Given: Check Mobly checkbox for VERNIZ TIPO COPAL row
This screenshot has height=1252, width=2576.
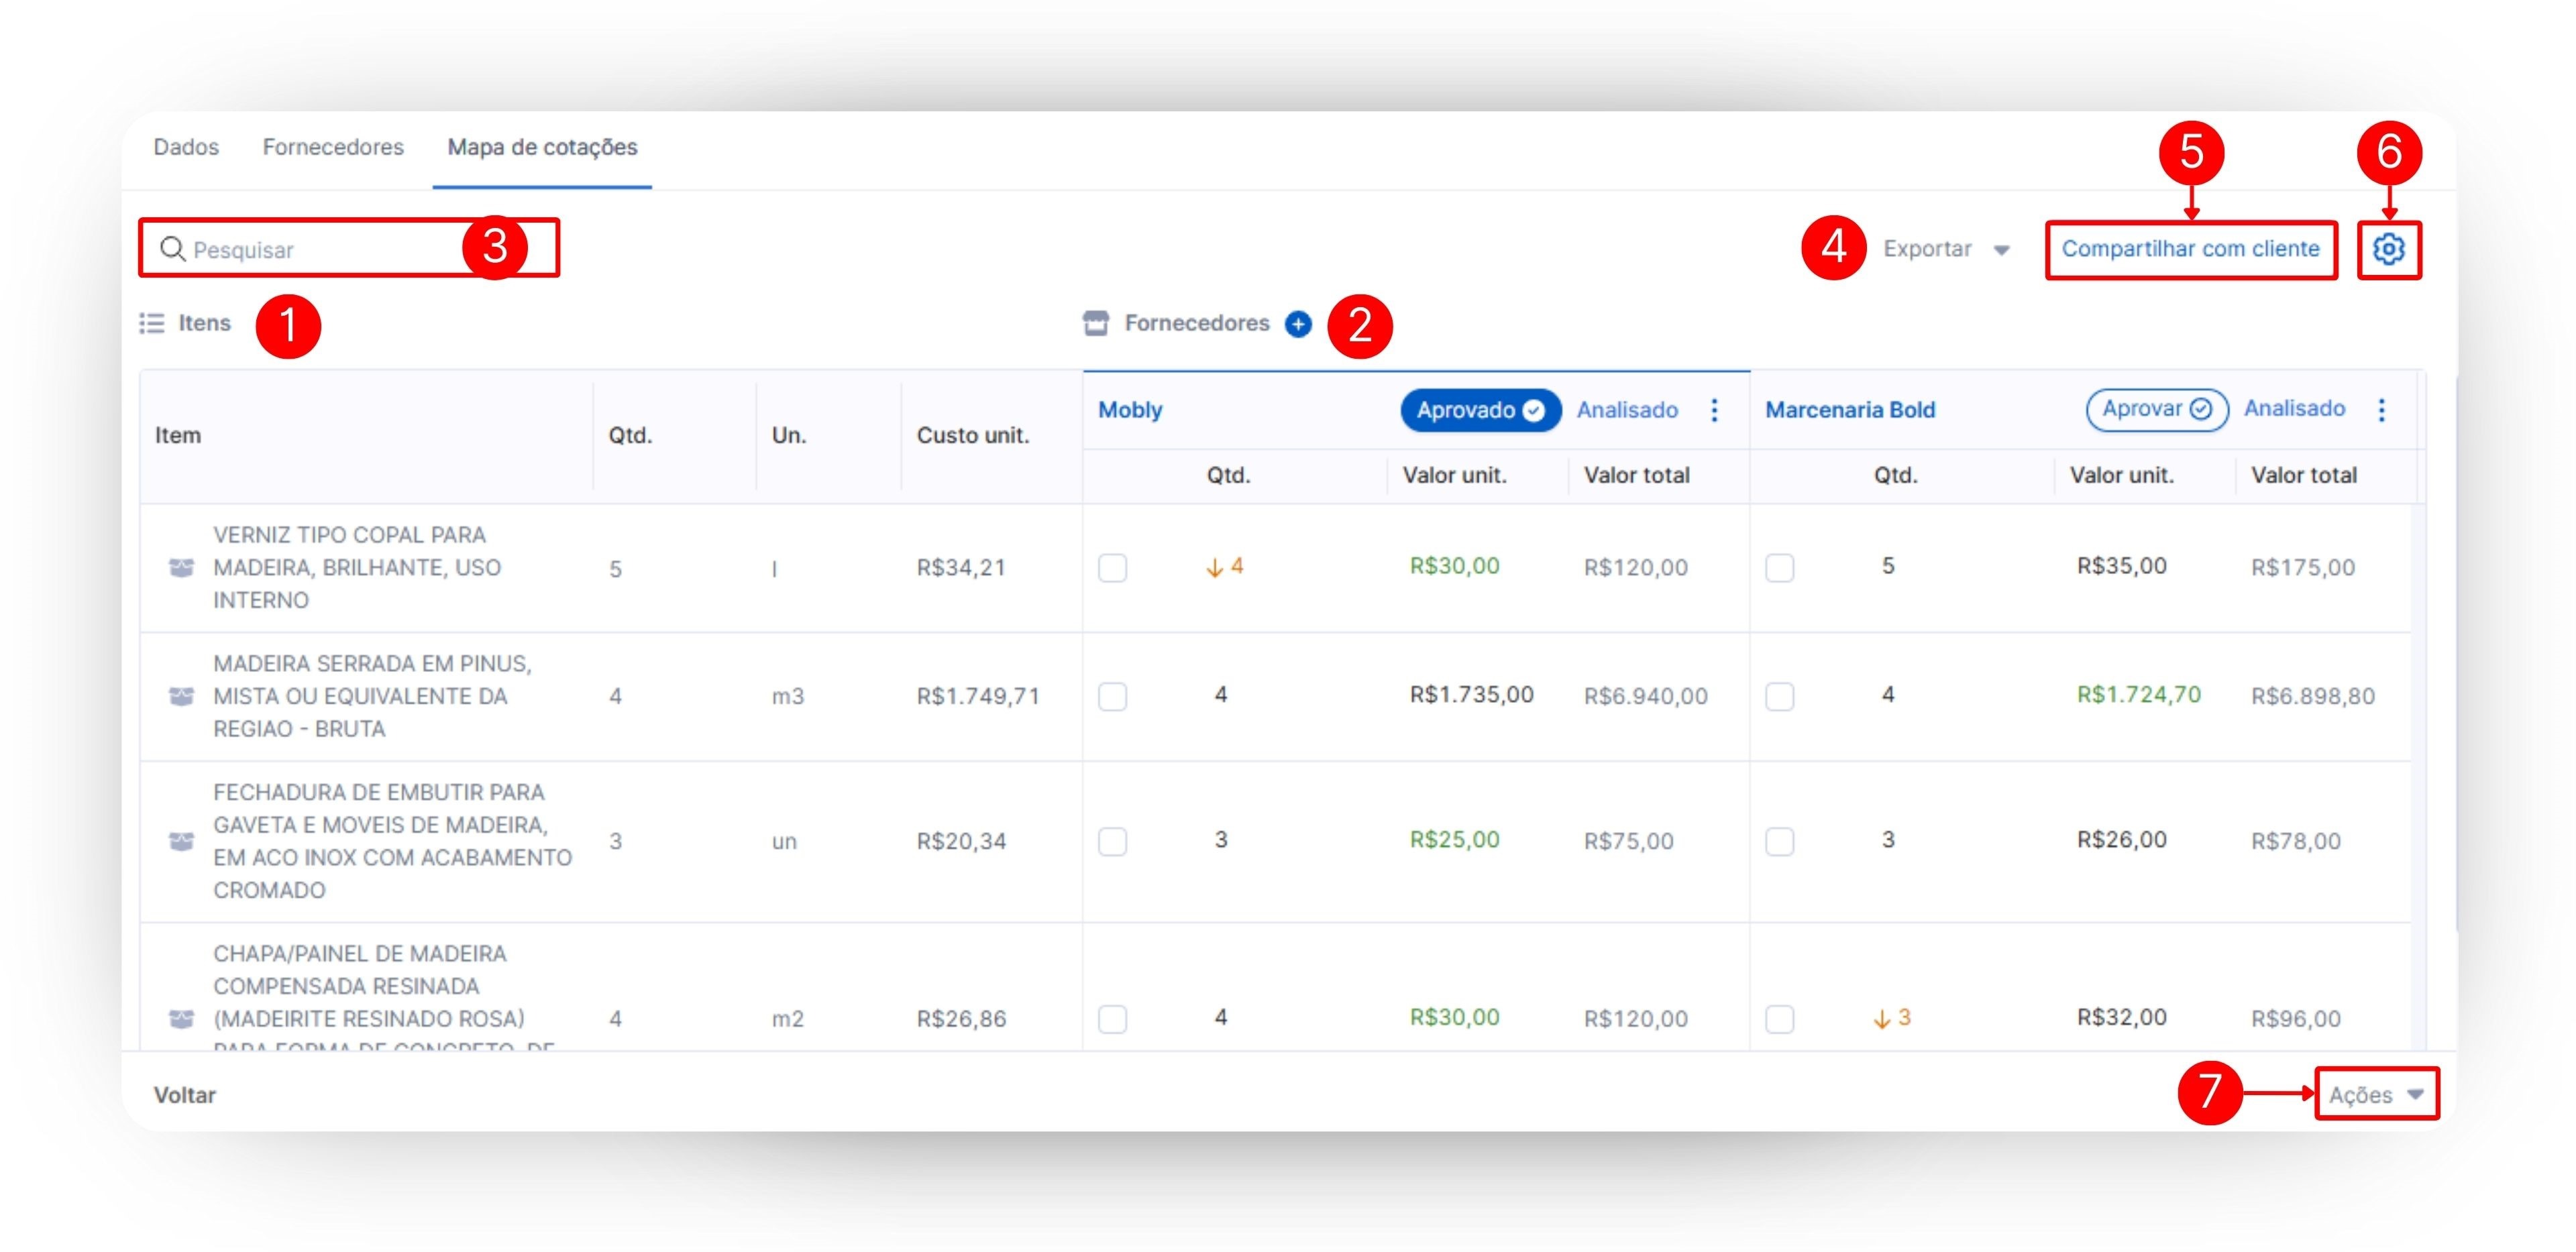Looking at the screenshot, I should pos(1112,568).
